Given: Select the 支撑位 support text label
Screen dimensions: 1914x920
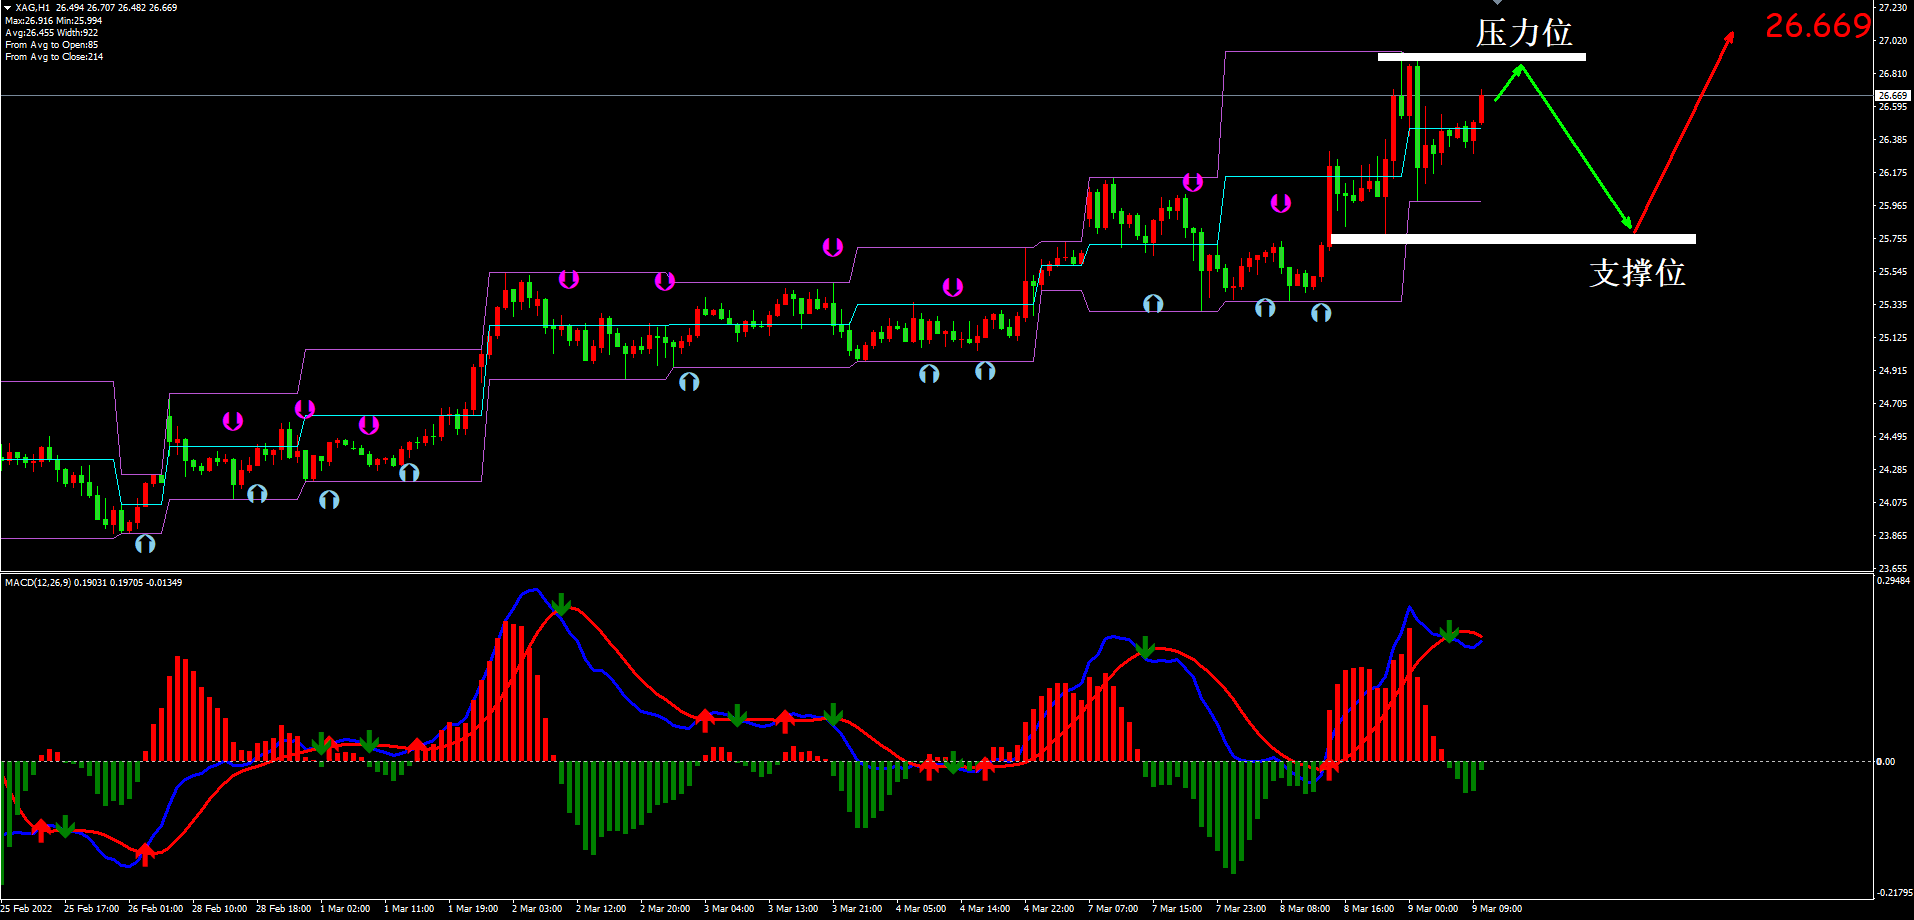Looking at the screenshot, I should pyautogui.click(x=1637, y=273).
